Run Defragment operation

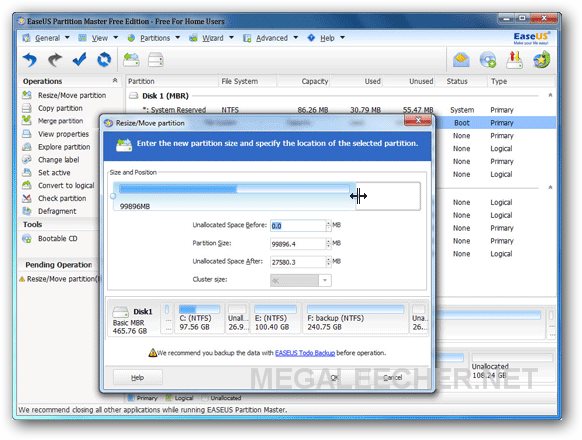(x=57, y=211)
